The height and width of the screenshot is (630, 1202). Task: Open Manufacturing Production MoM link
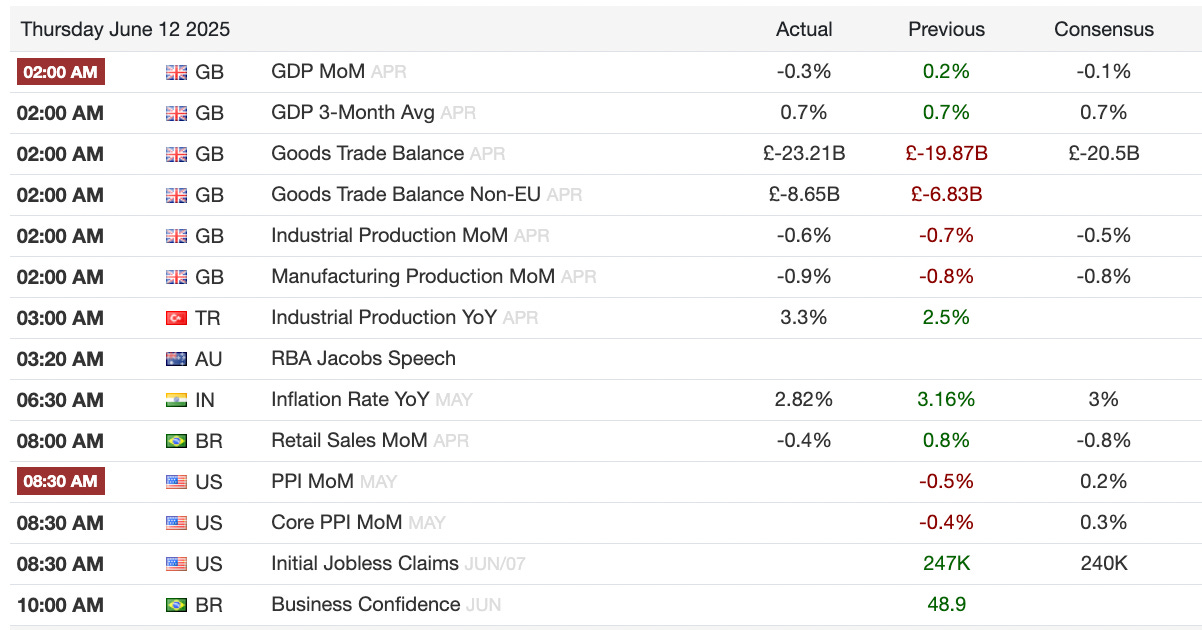tap(413, 277)
